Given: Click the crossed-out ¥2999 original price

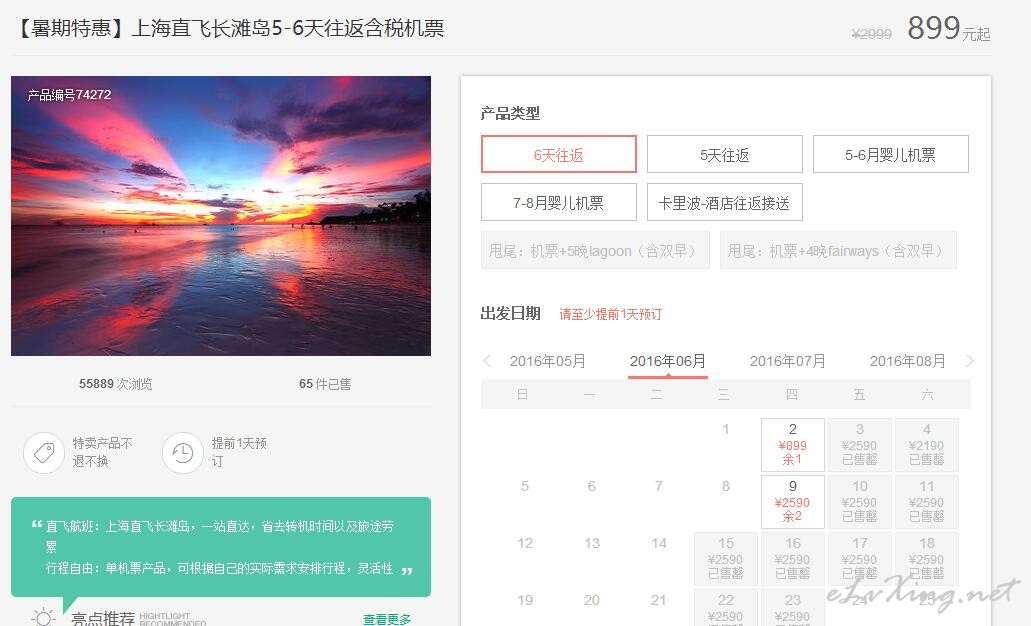Looking at the screenshot, I should pyautogui.click(x=872, y=34).
